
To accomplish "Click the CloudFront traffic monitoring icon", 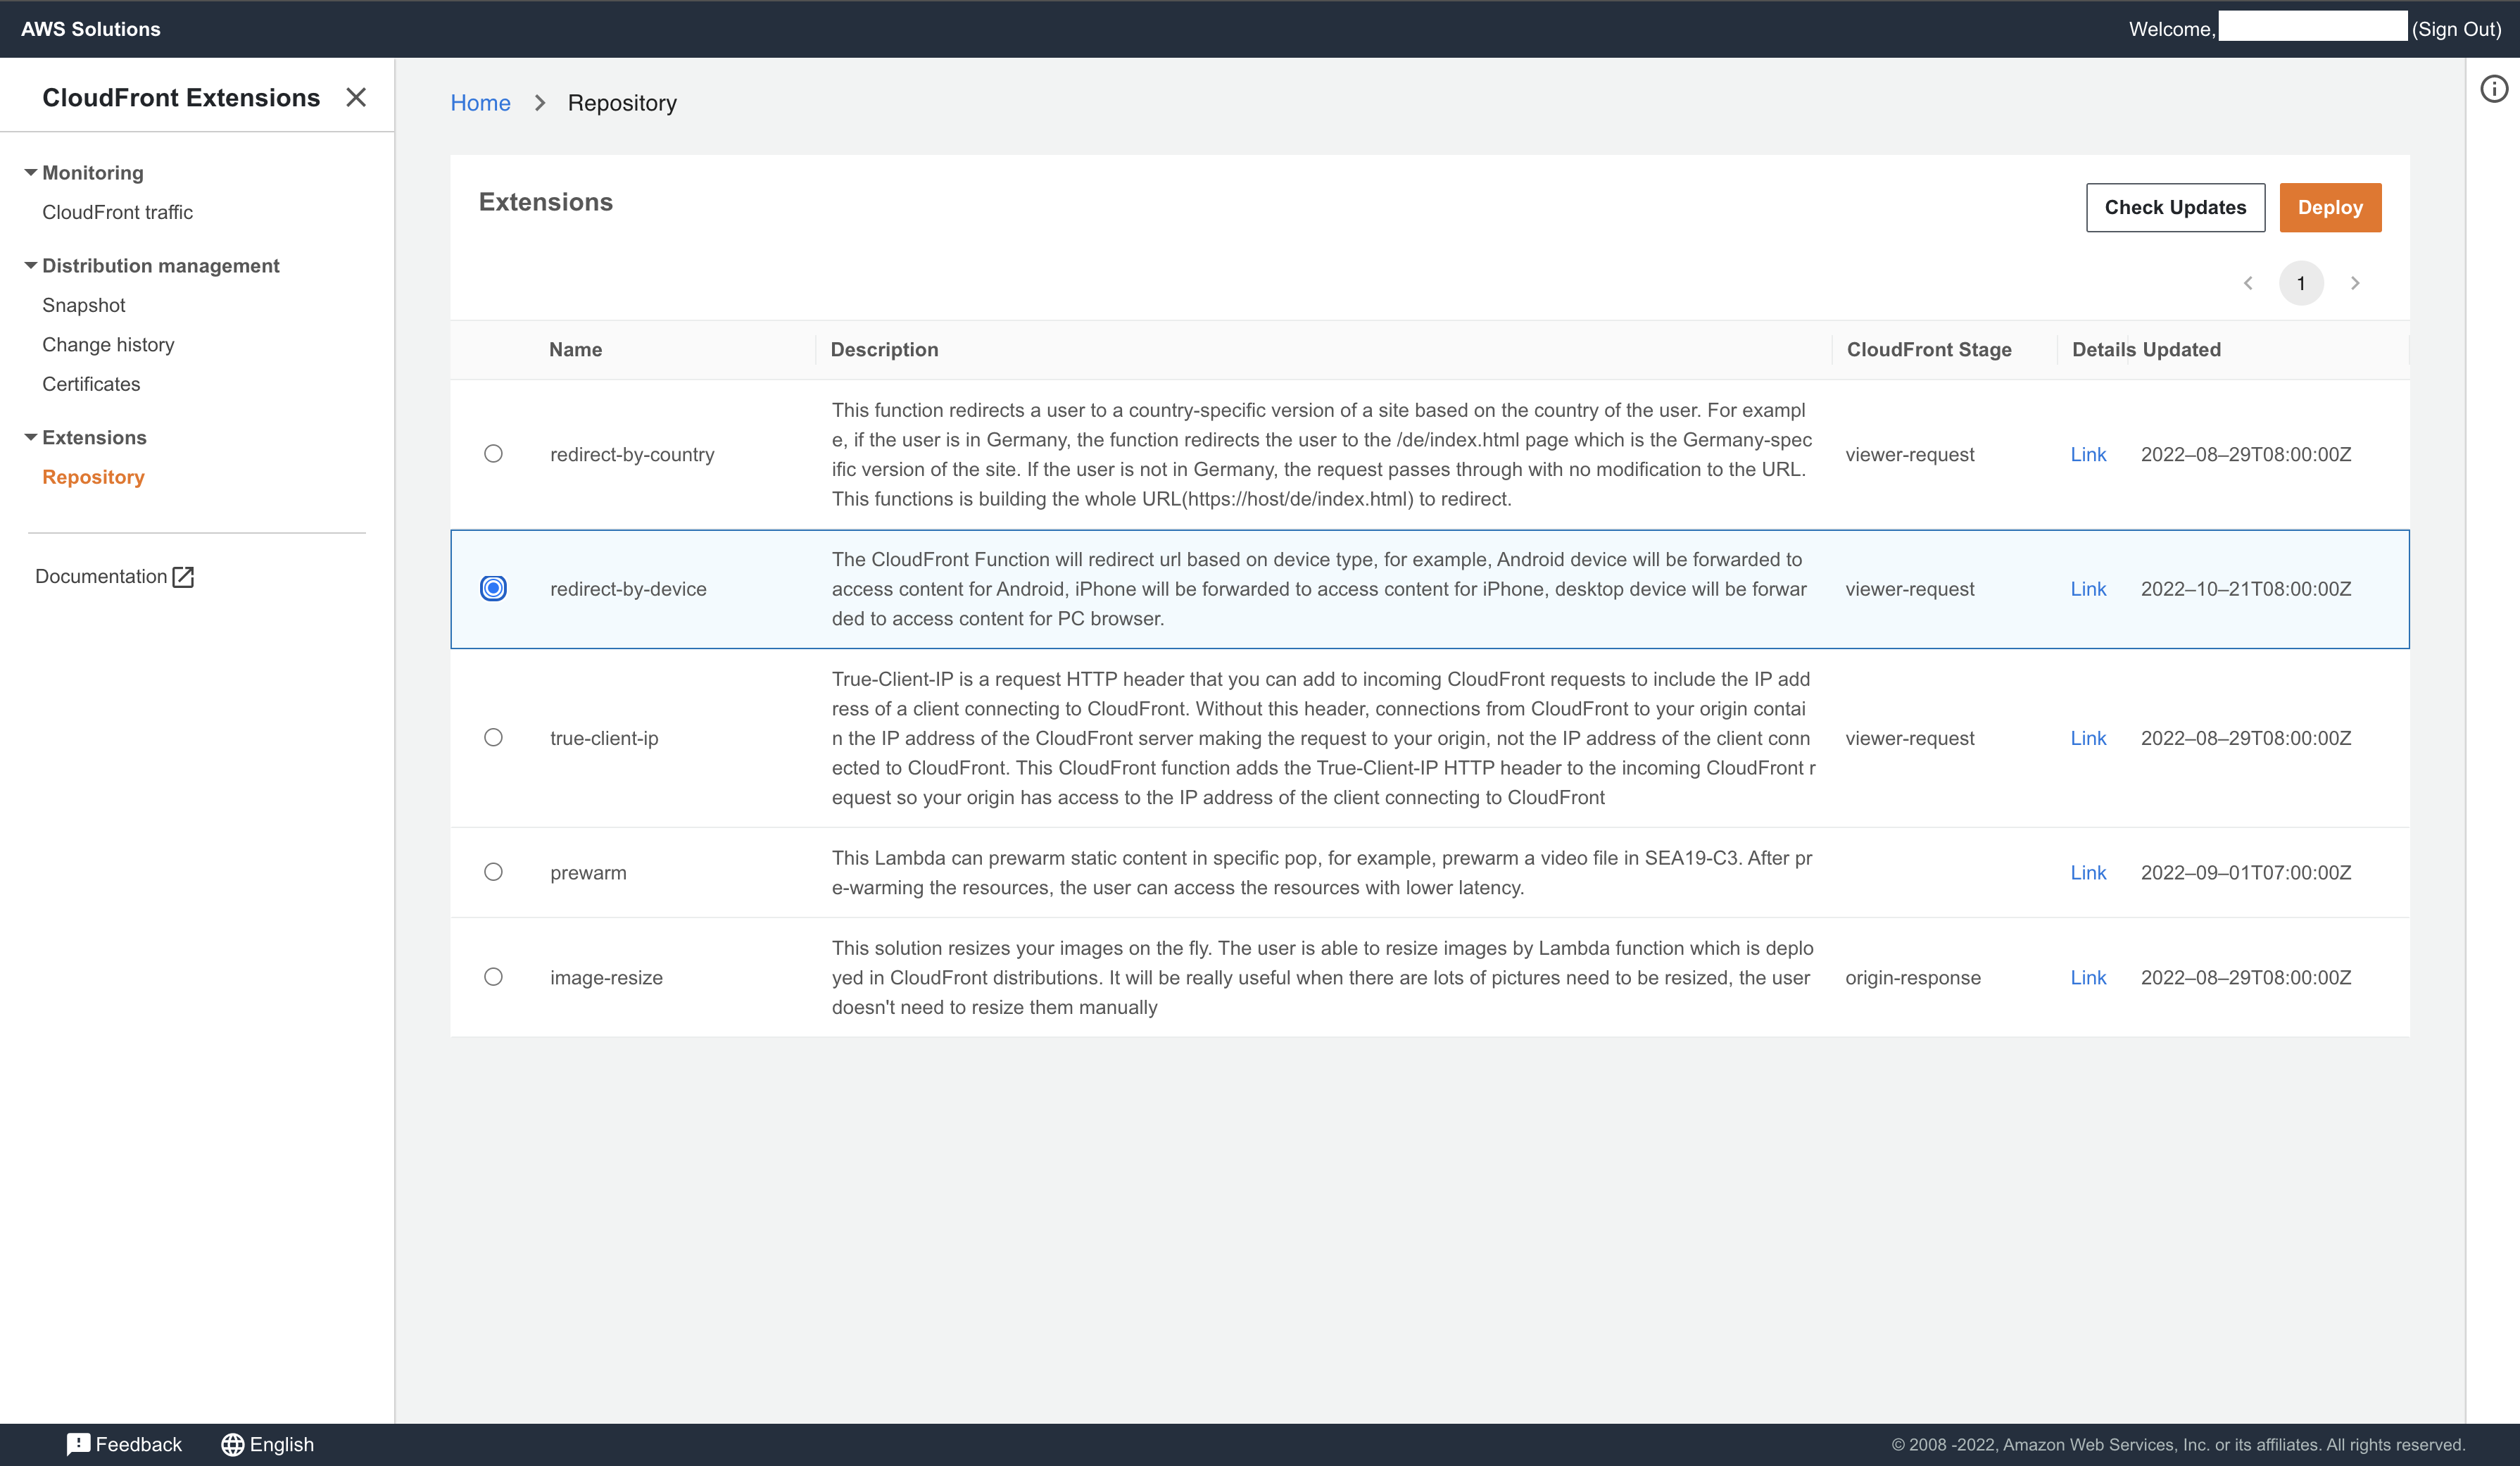I will 117,211.
